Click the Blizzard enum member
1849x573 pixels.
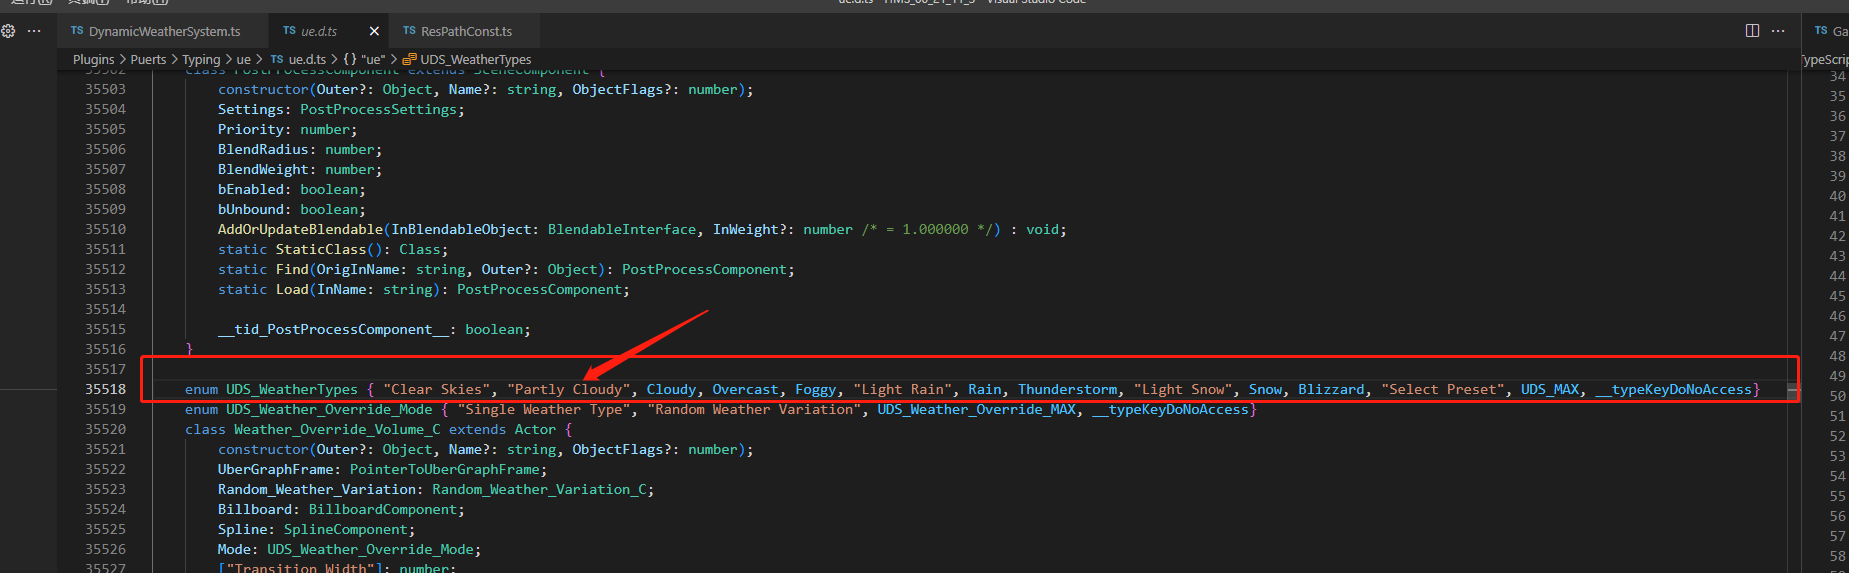coord(1331,389)
